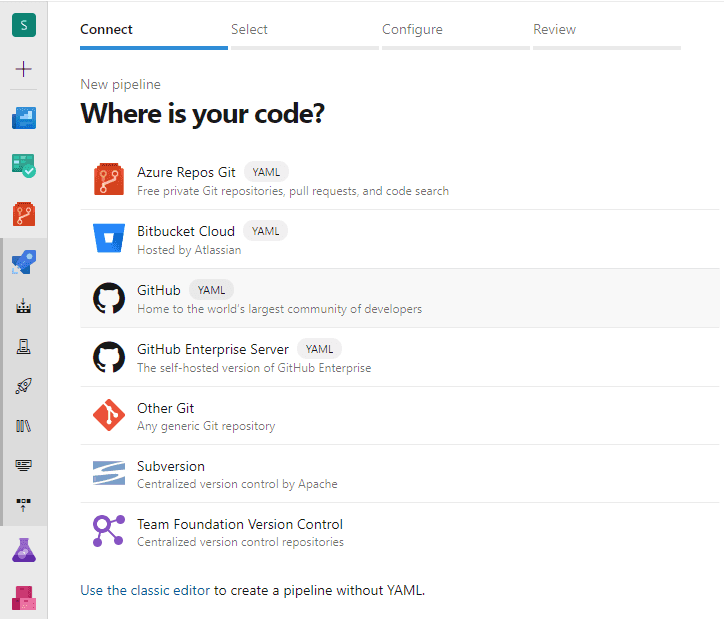Viewport: 724px width, 619px height.
Task: Click Use the classic editor link
Action: click(x=145, y=590)
